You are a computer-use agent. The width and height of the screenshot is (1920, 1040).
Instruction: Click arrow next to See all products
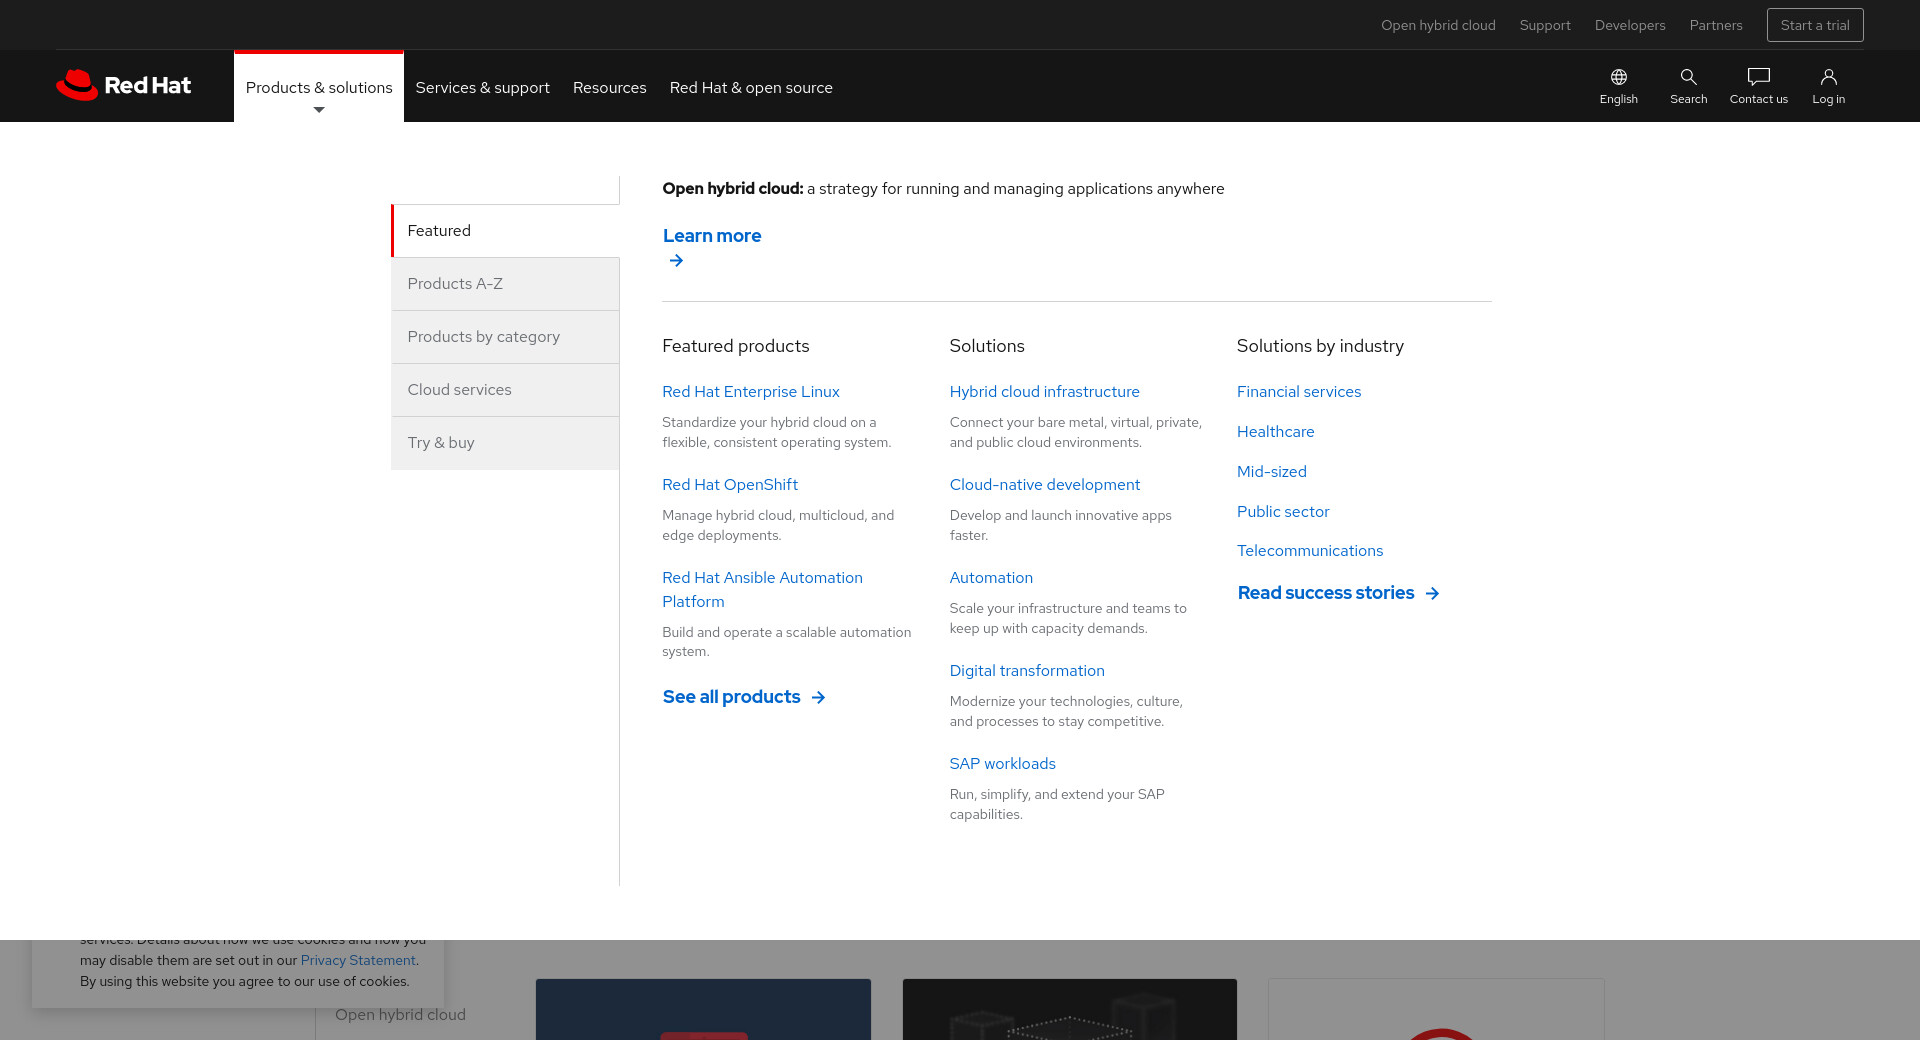(818, 698)
